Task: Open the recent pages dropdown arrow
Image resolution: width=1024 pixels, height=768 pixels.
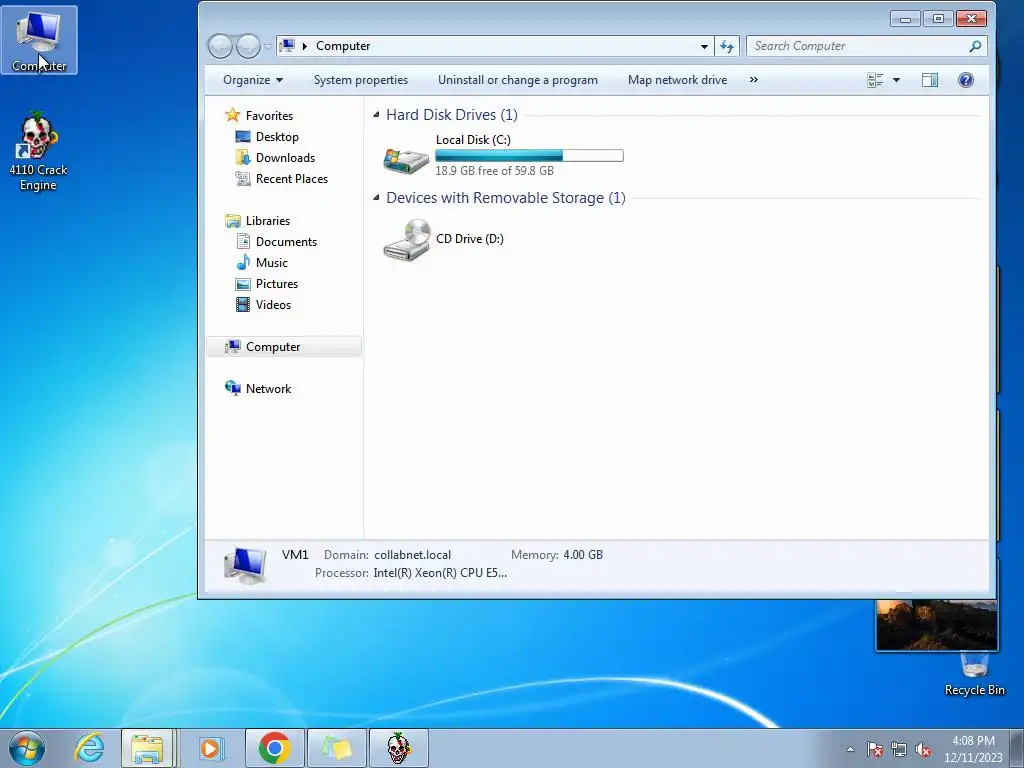Action: 267,46
